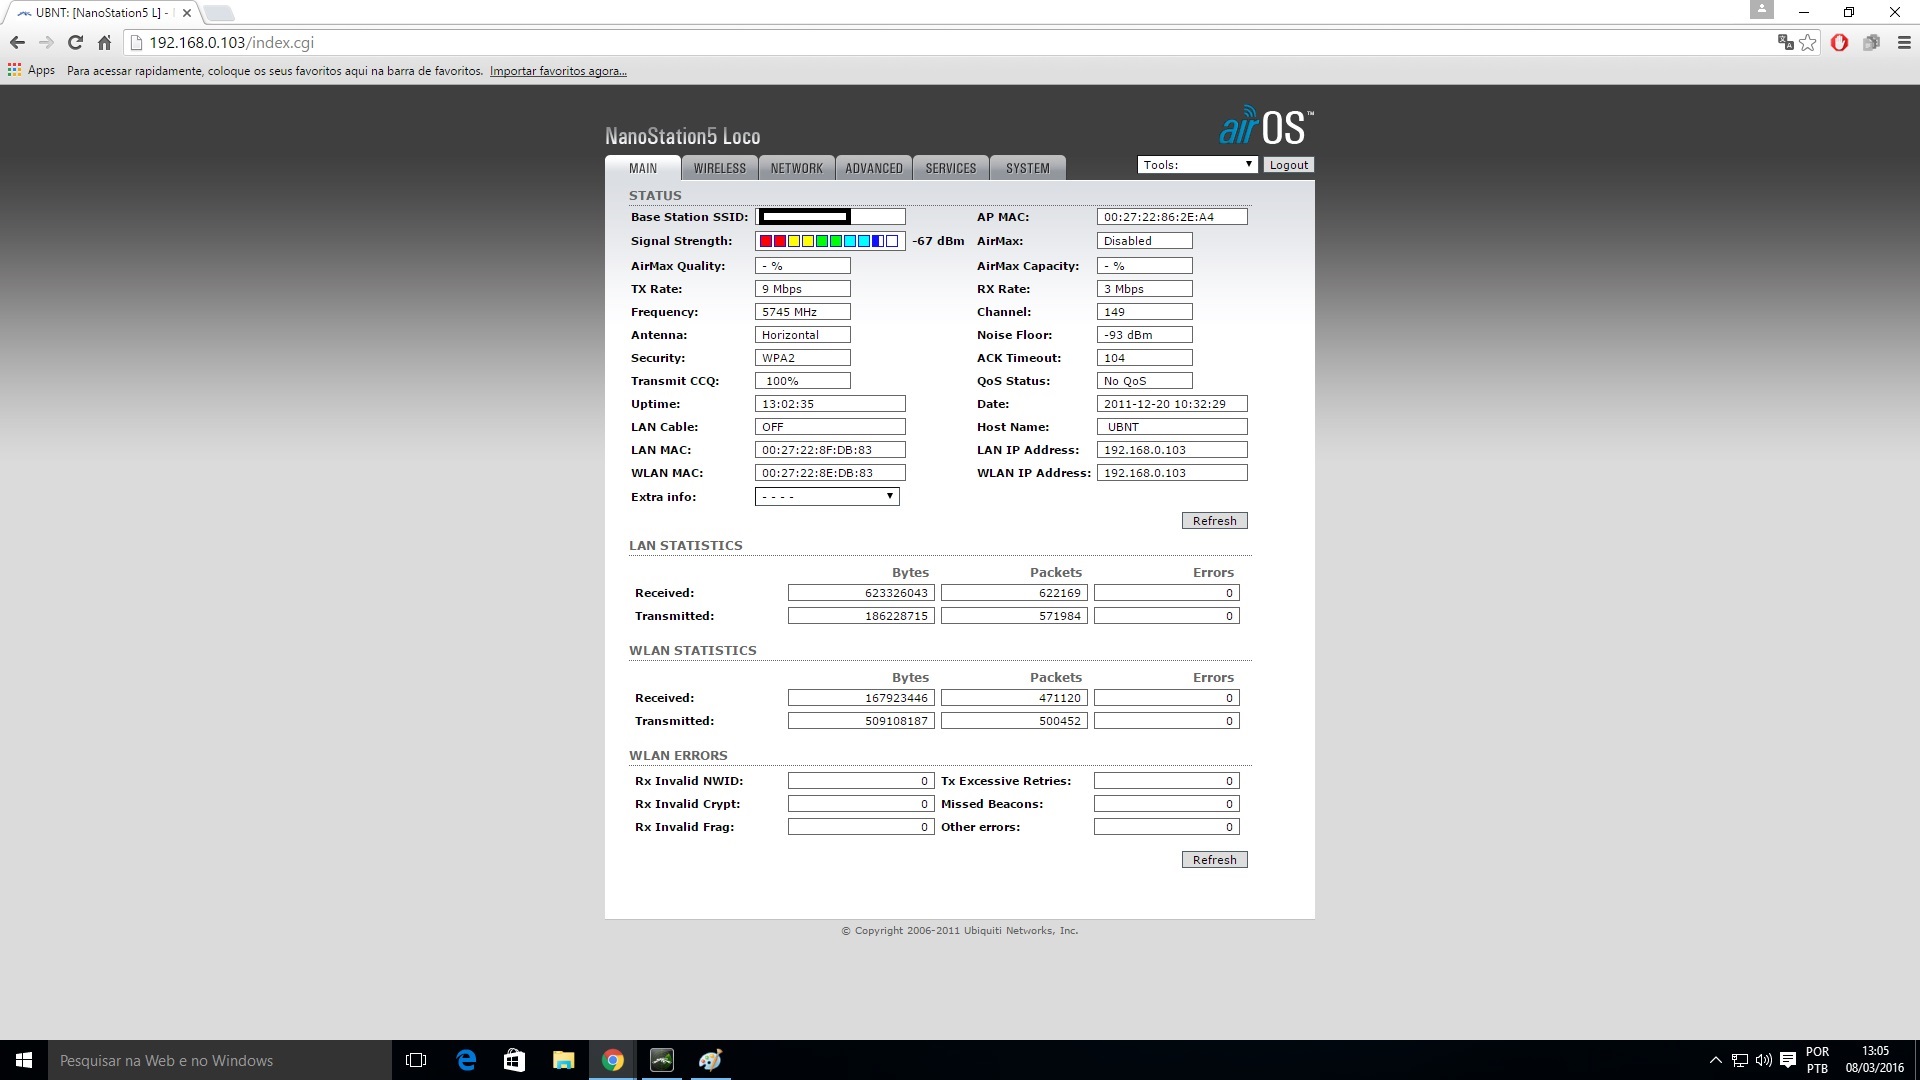
Task: Open the Chrome hamburger menu
Action: point(1904,43)
